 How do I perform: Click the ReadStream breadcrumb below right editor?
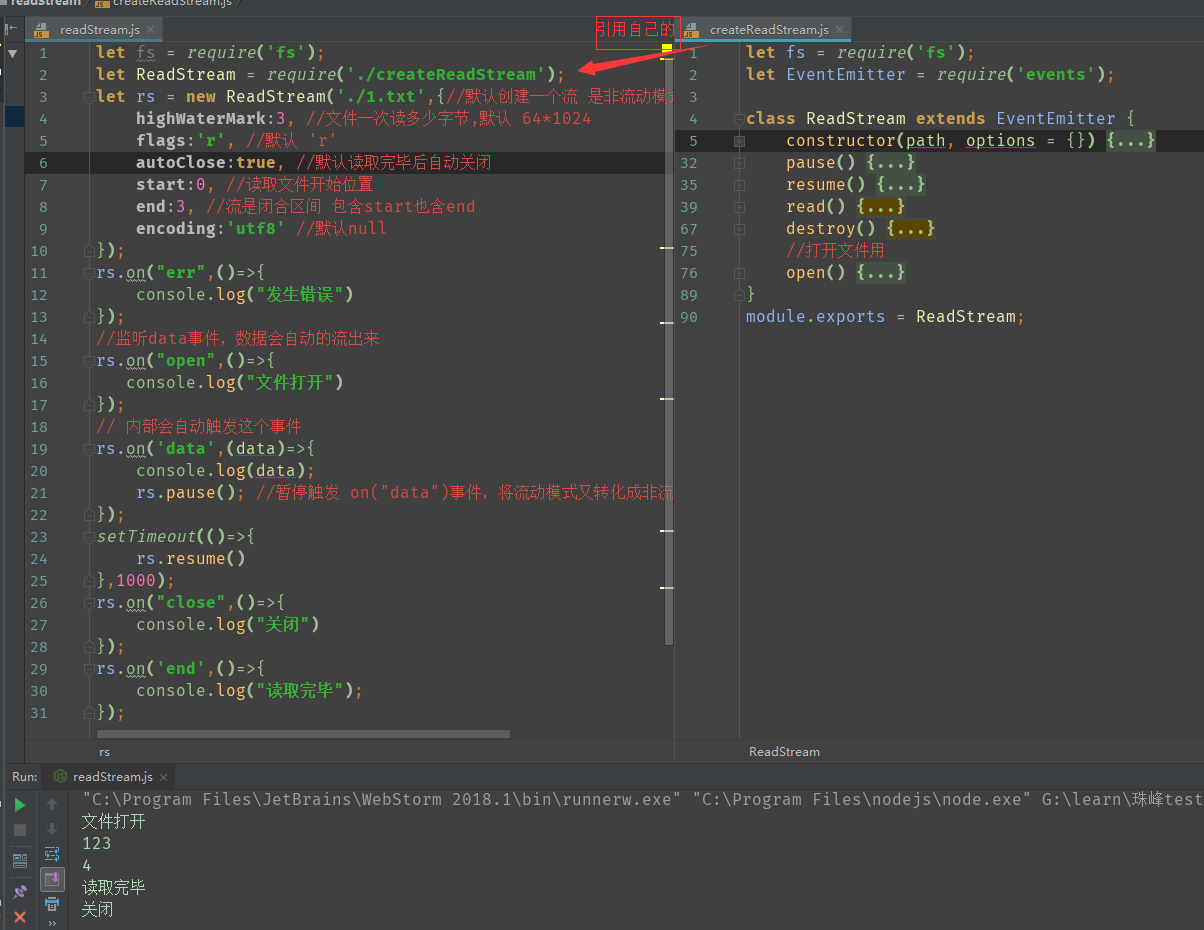coord(784,751)
